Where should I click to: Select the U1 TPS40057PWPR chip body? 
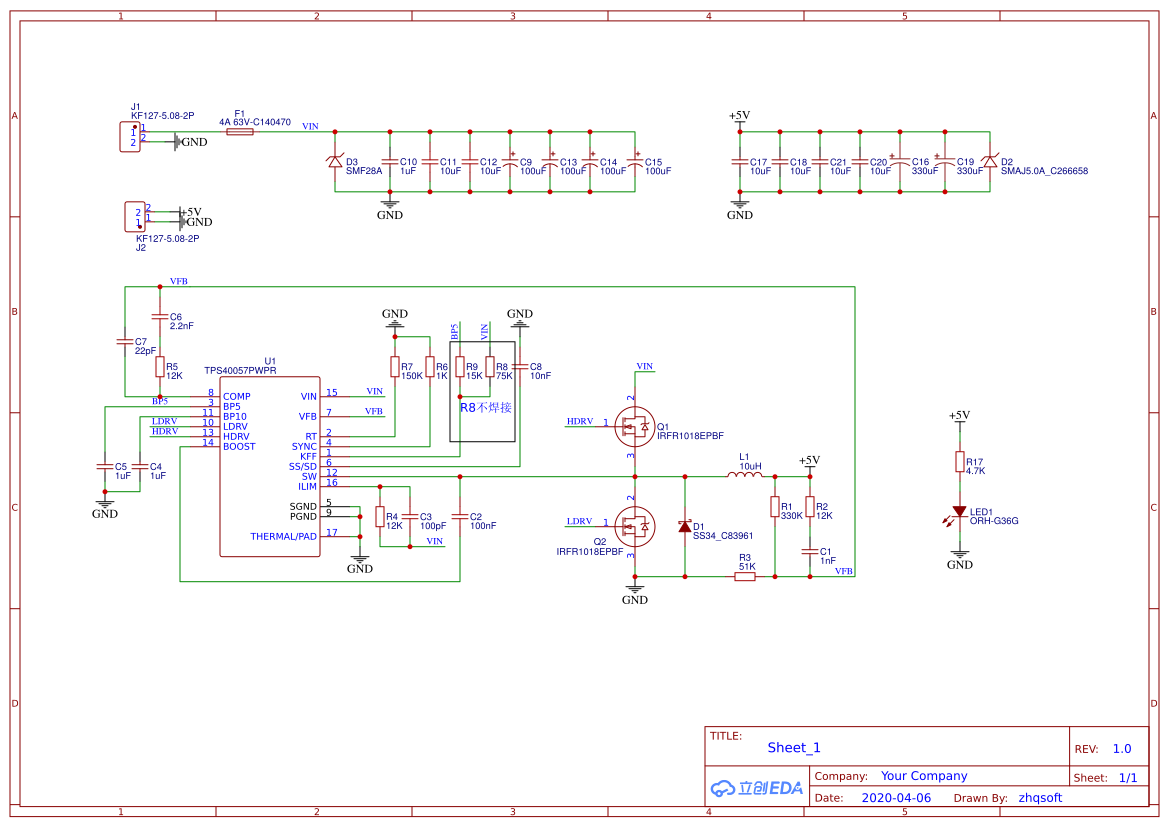(270, 466)
